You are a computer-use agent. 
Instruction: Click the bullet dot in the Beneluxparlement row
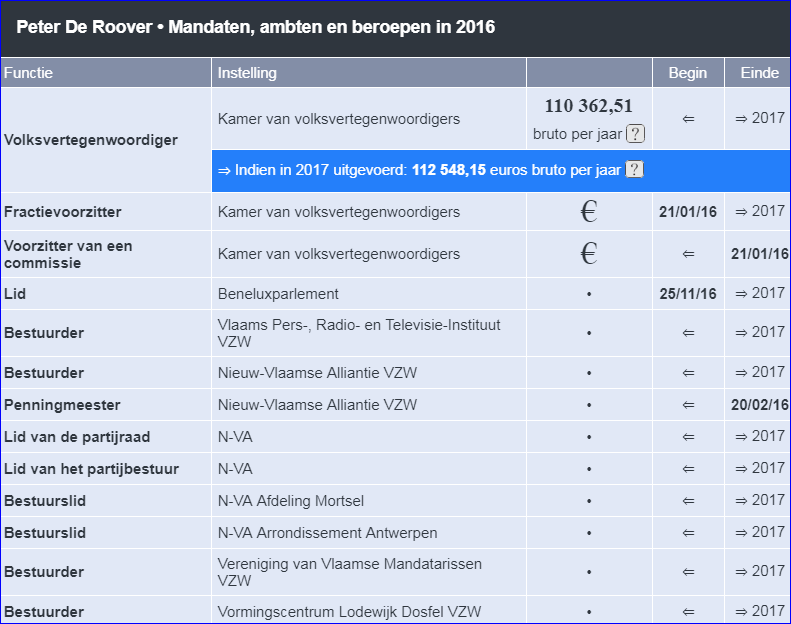click(589, 294)
